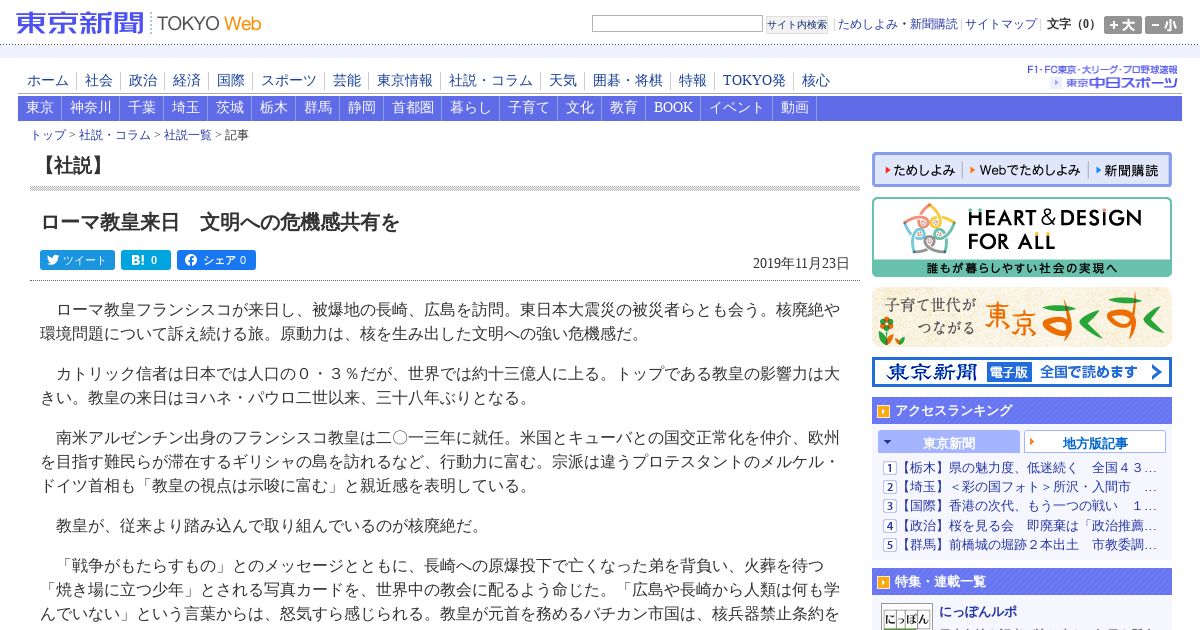Select 東京 in regional bar

tap(40, 108)
